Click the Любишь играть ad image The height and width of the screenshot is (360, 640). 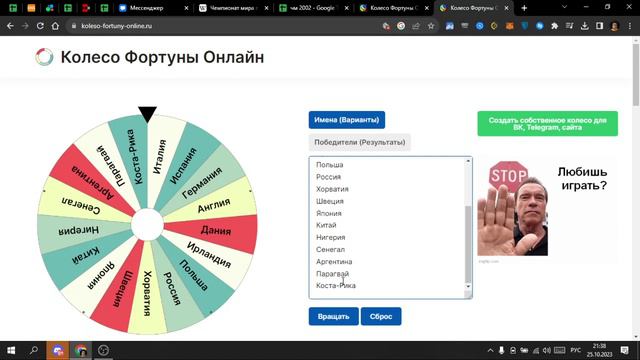pos(547,209)
